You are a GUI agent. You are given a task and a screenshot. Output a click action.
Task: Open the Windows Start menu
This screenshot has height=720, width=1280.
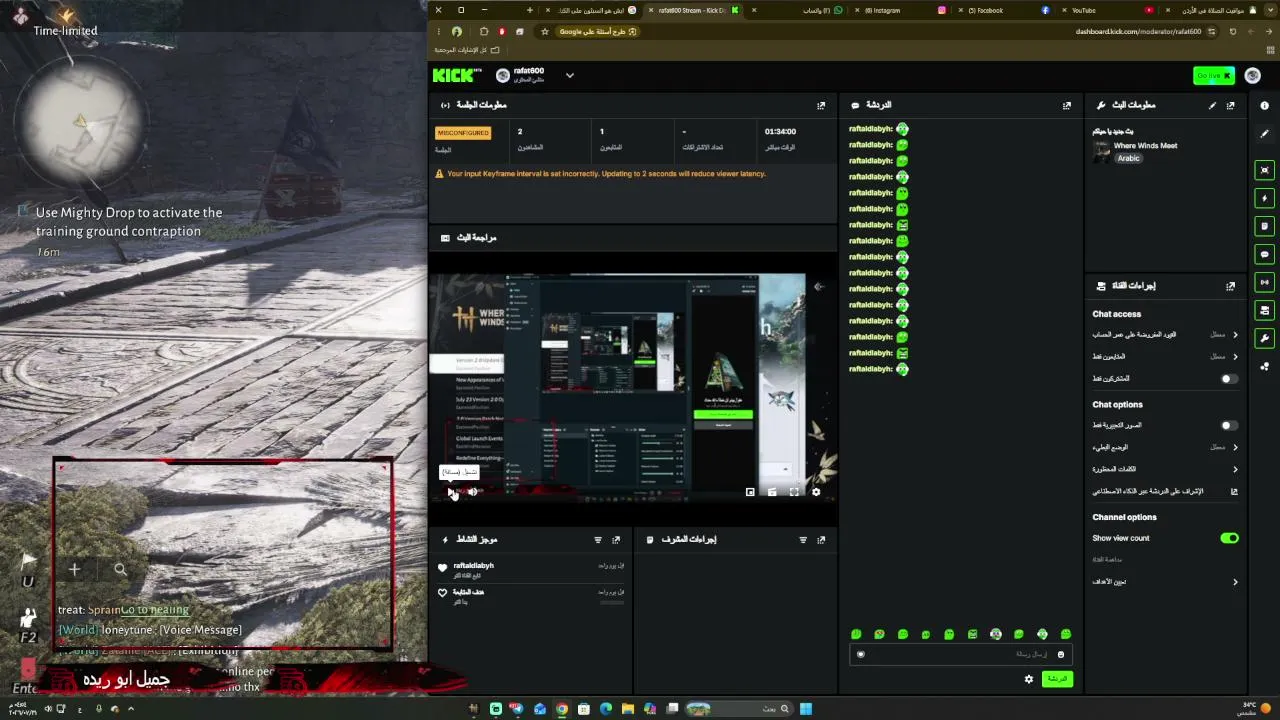pyautogui.click(x=806, y=709)
